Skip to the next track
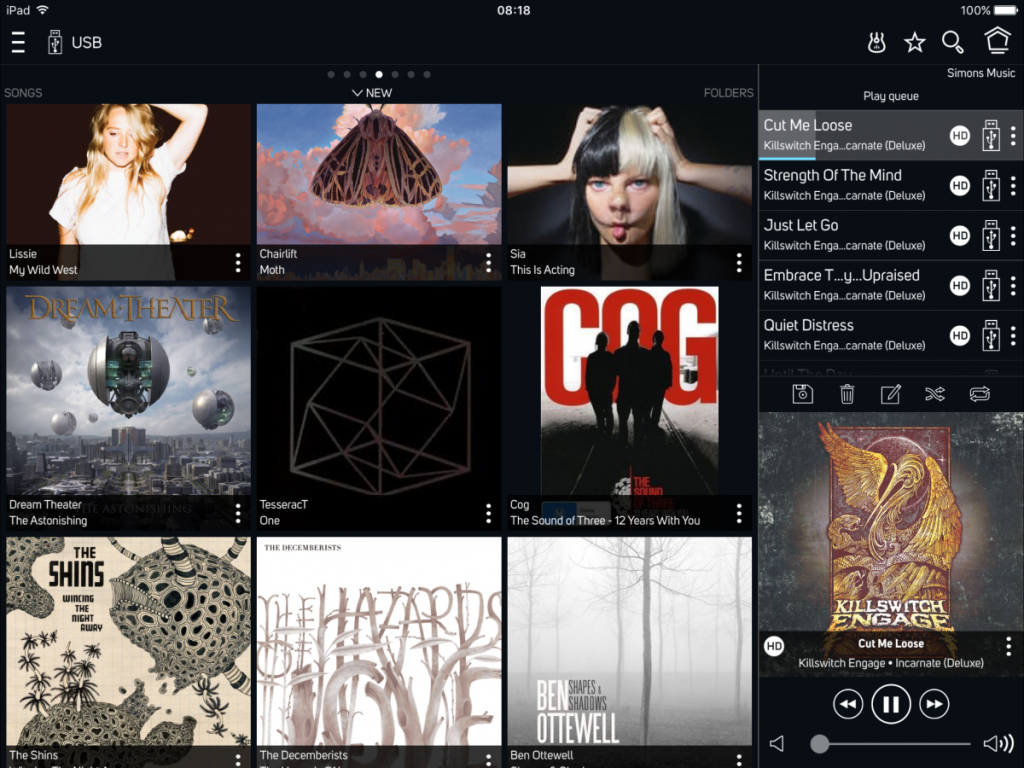This screenshot has width=1024, height=768. 934,705
